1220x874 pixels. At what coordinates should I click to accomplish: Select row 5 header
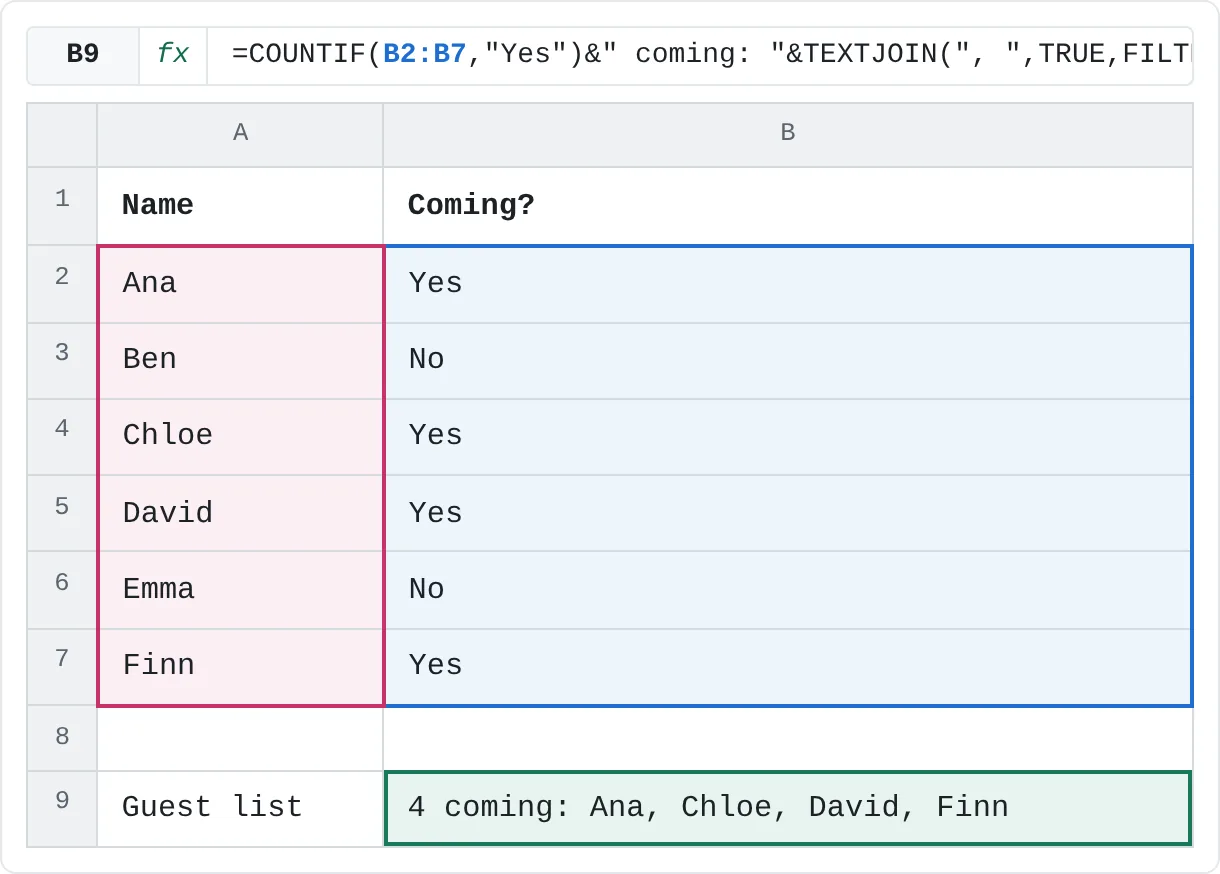(x=62, y=513)
